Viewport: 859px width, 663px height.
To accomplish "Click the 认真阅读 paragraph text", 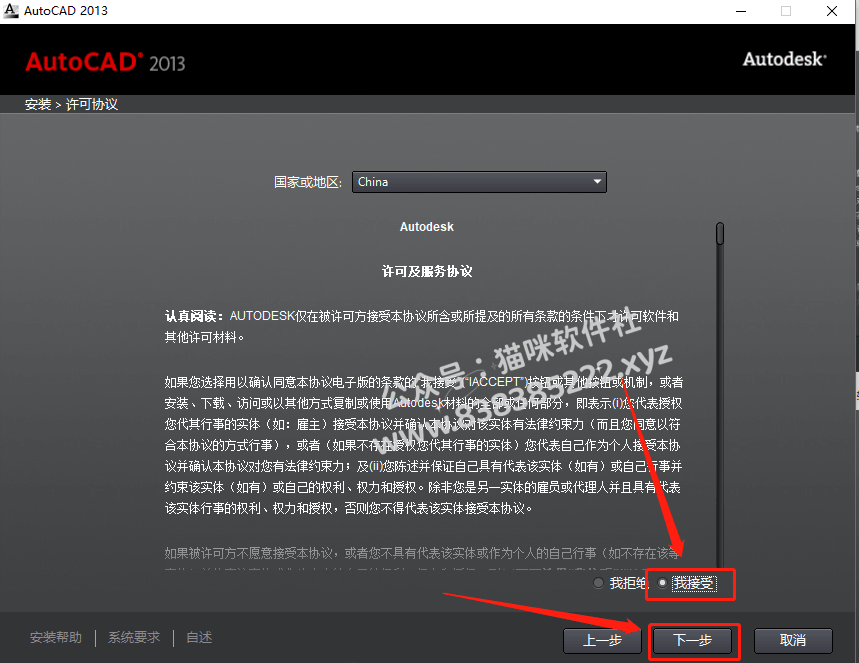I will 422,327.
